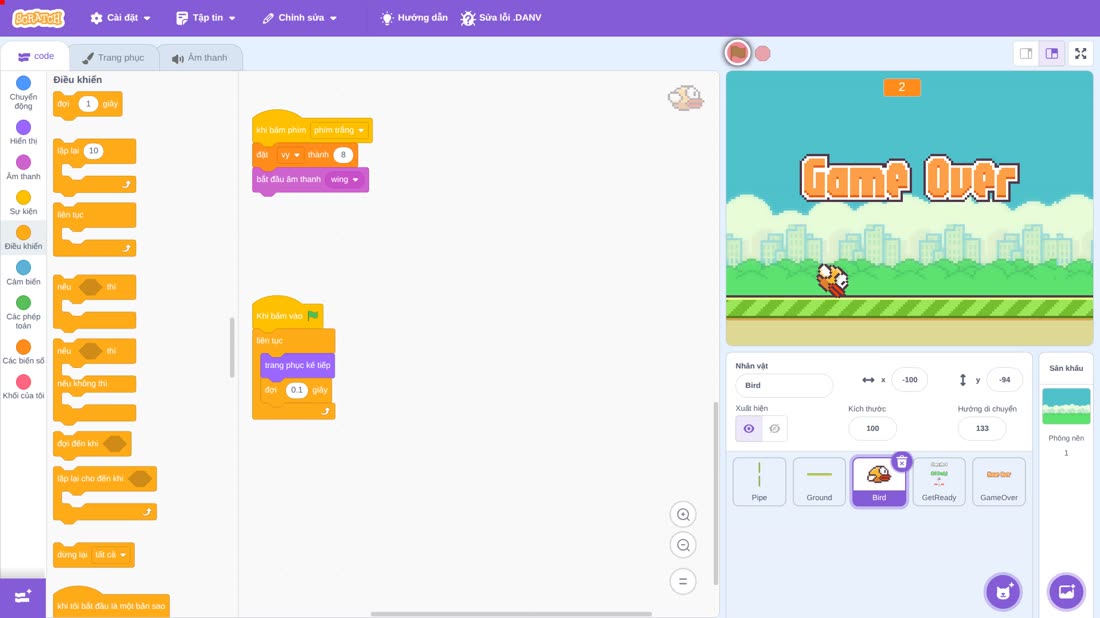1100x618 pixels.
Task: Select the 'Các biến số' orange category
Action: click(x=23, y=352)
